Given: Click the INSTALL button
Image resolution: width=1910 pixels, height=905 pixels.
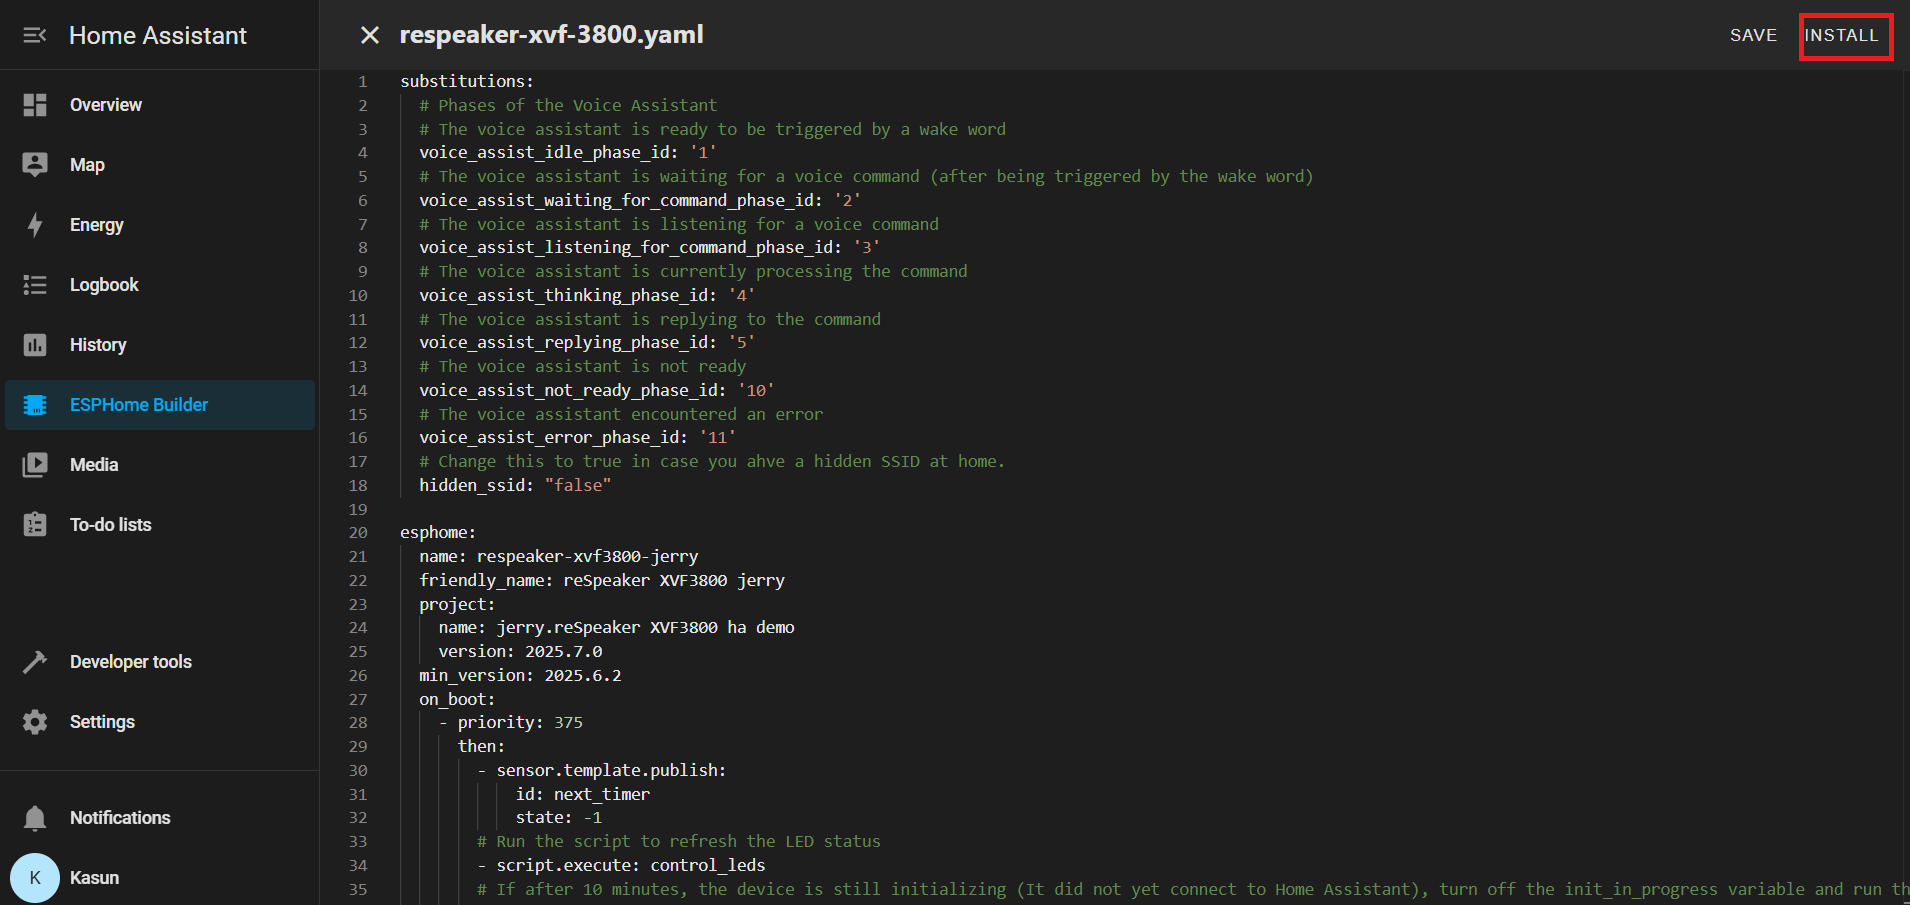Looking at the screenshot, I should pyautogui.click(x=1842, y=35).
